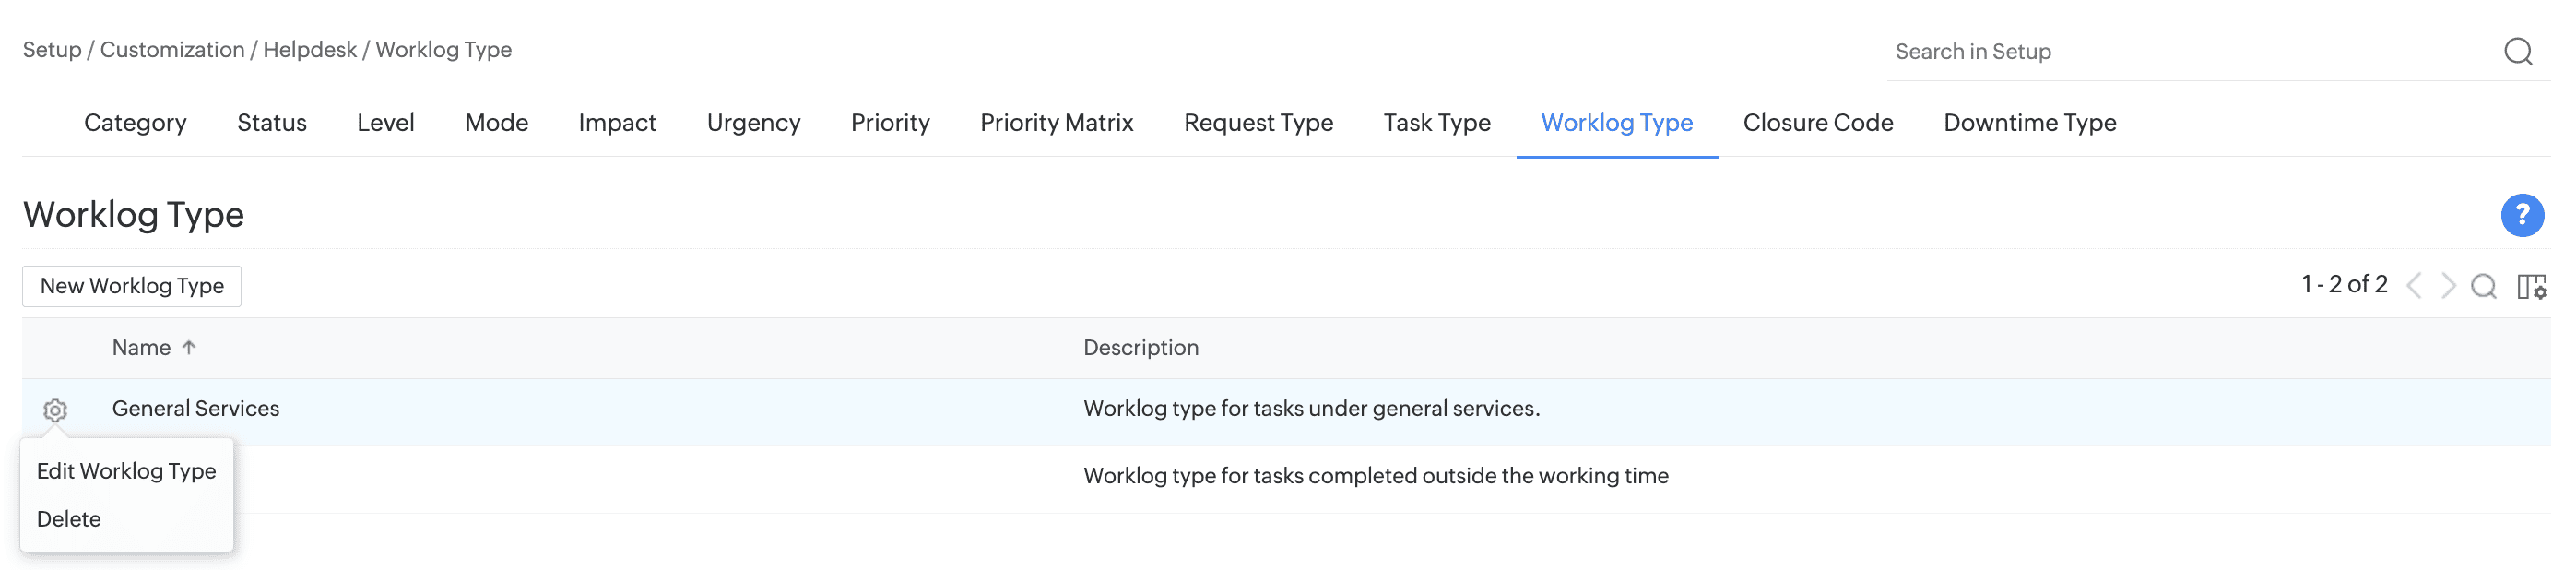Open the blue help question mark icon
This screenshot has height=570, width=2576.
pyautogui.click(x=2521, y=215)
